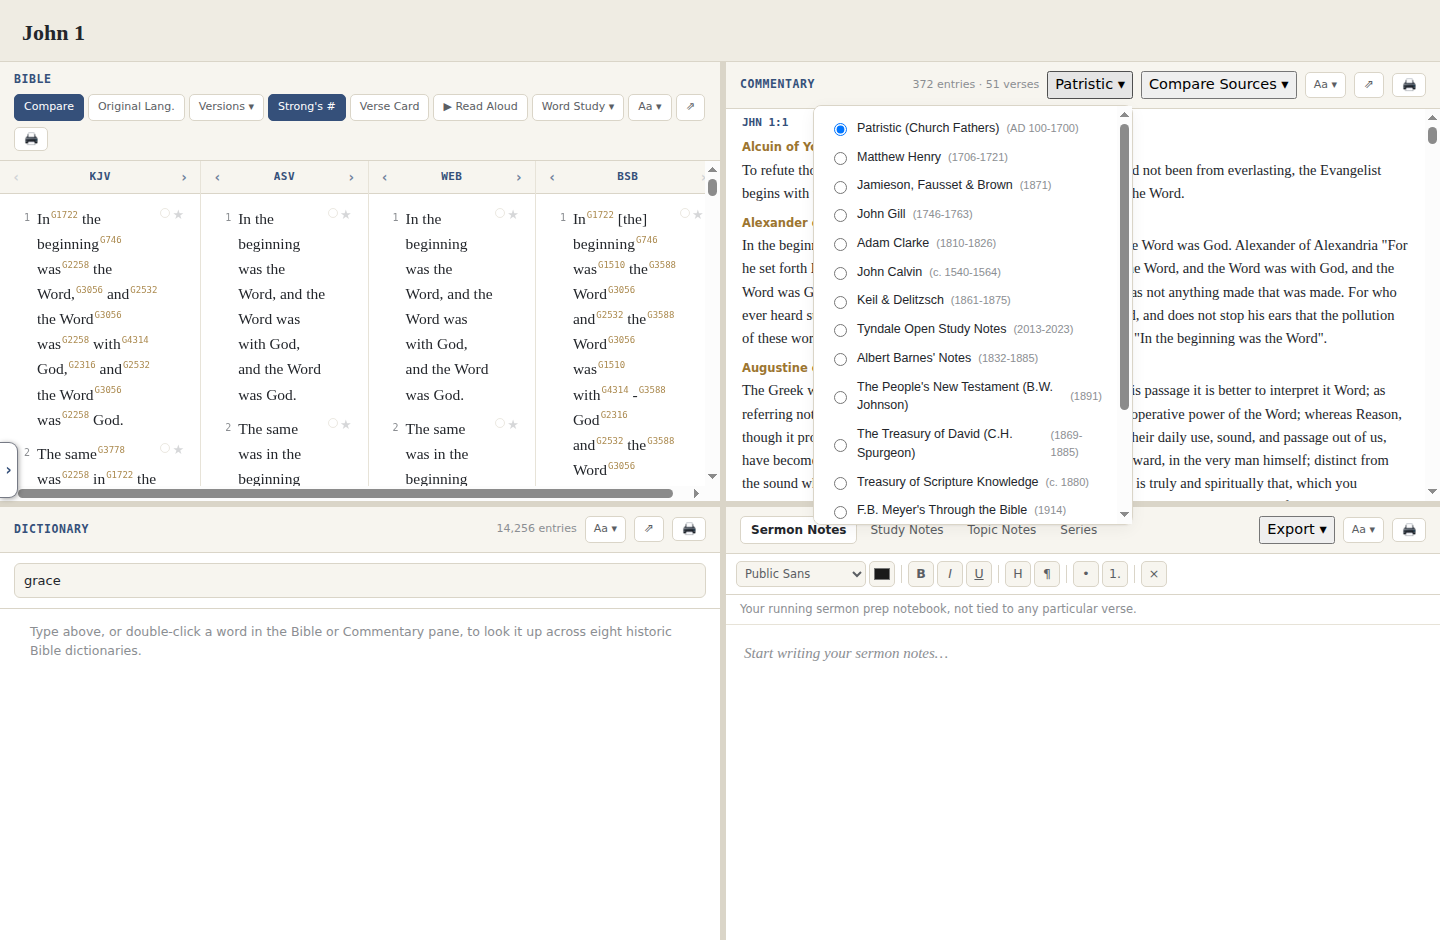1440x940 pixels.
Task: Choose font in Public Sans combo box
Action: coord(801,574)
